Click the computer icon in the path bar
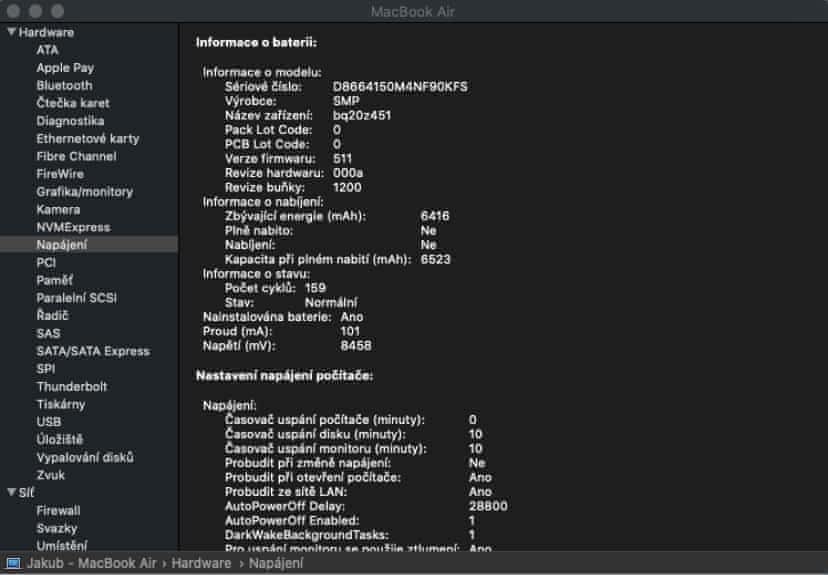828x575 pixels. point(12,564)
